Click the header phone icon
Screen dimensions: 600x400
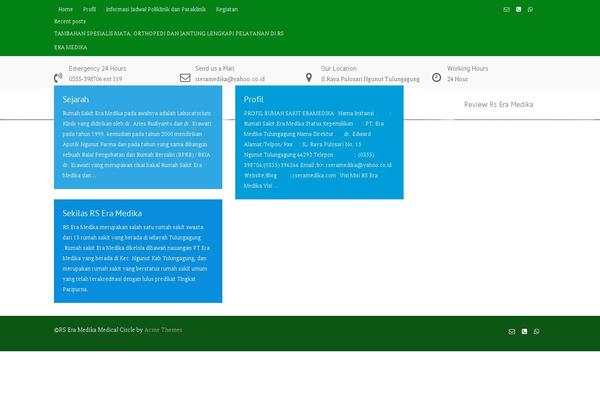(x=518, y=10)
